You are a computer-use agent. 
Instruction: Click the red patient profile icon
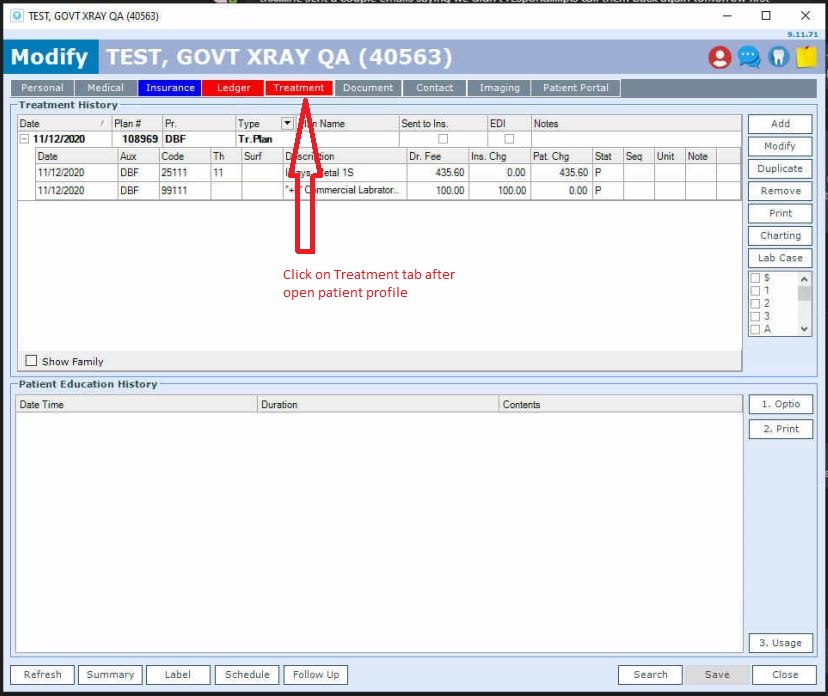719,57
